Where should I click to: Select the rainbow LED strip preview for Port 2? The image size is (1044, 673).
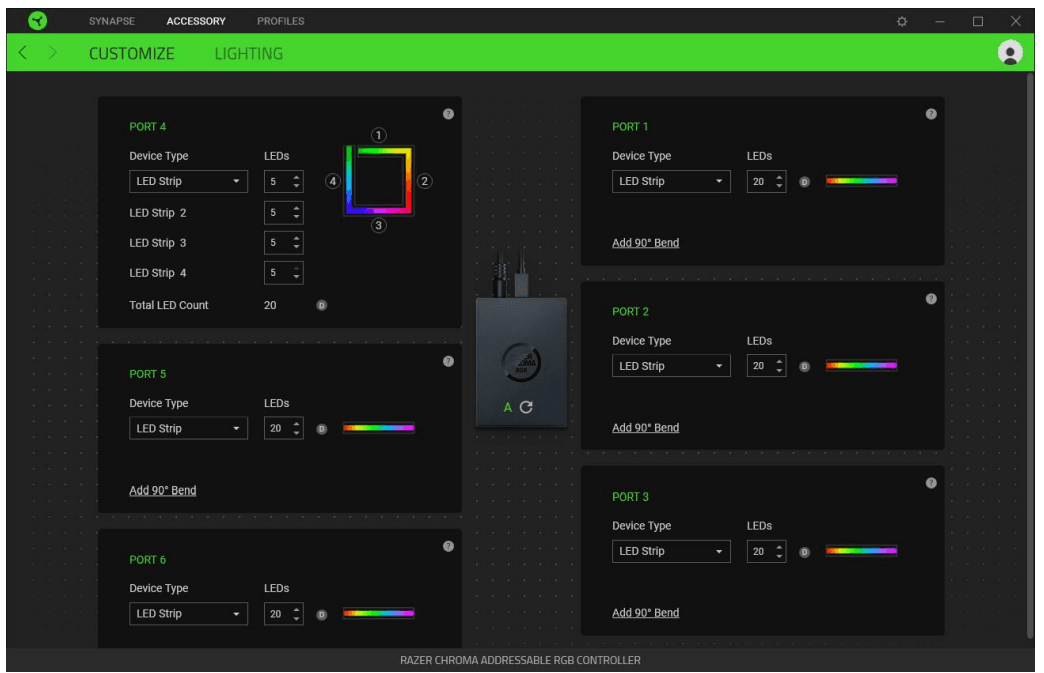coord(862,365)
